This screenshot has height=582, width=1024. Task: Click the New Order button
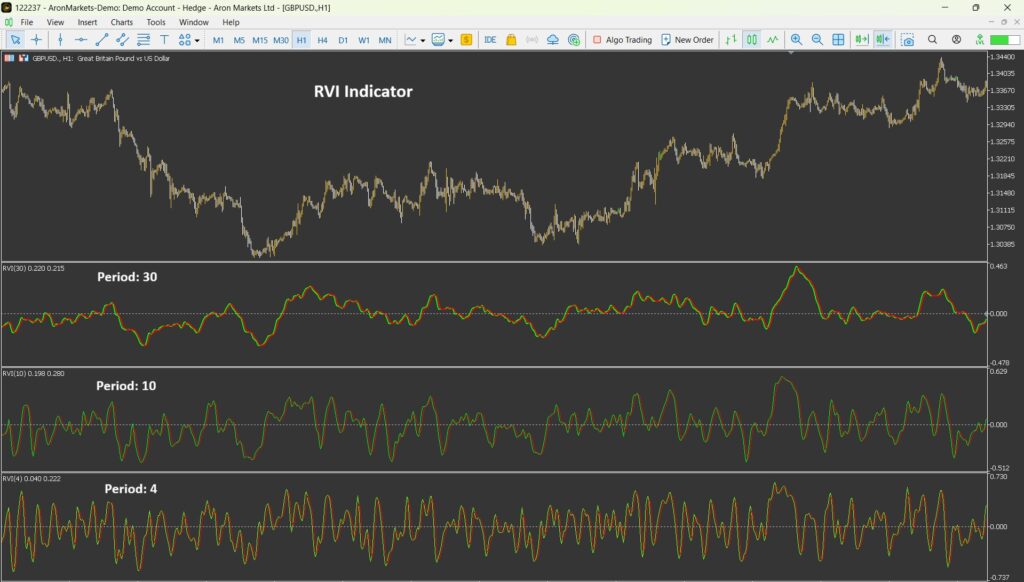pyautogui.click(x=687, y=40)
